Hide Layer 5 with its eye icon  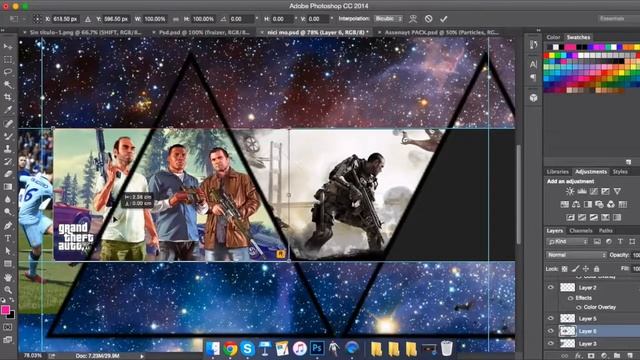click(x=551, y=318)
